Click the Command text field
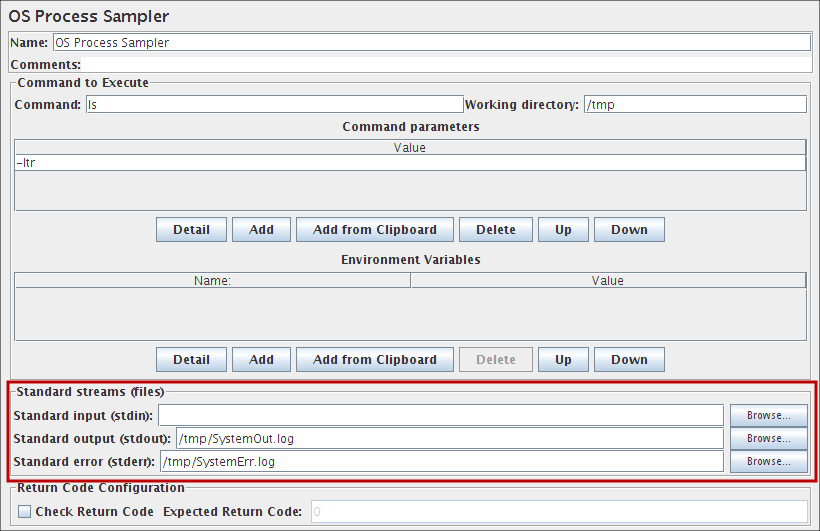The image size is (820, 531). [274, 105]
